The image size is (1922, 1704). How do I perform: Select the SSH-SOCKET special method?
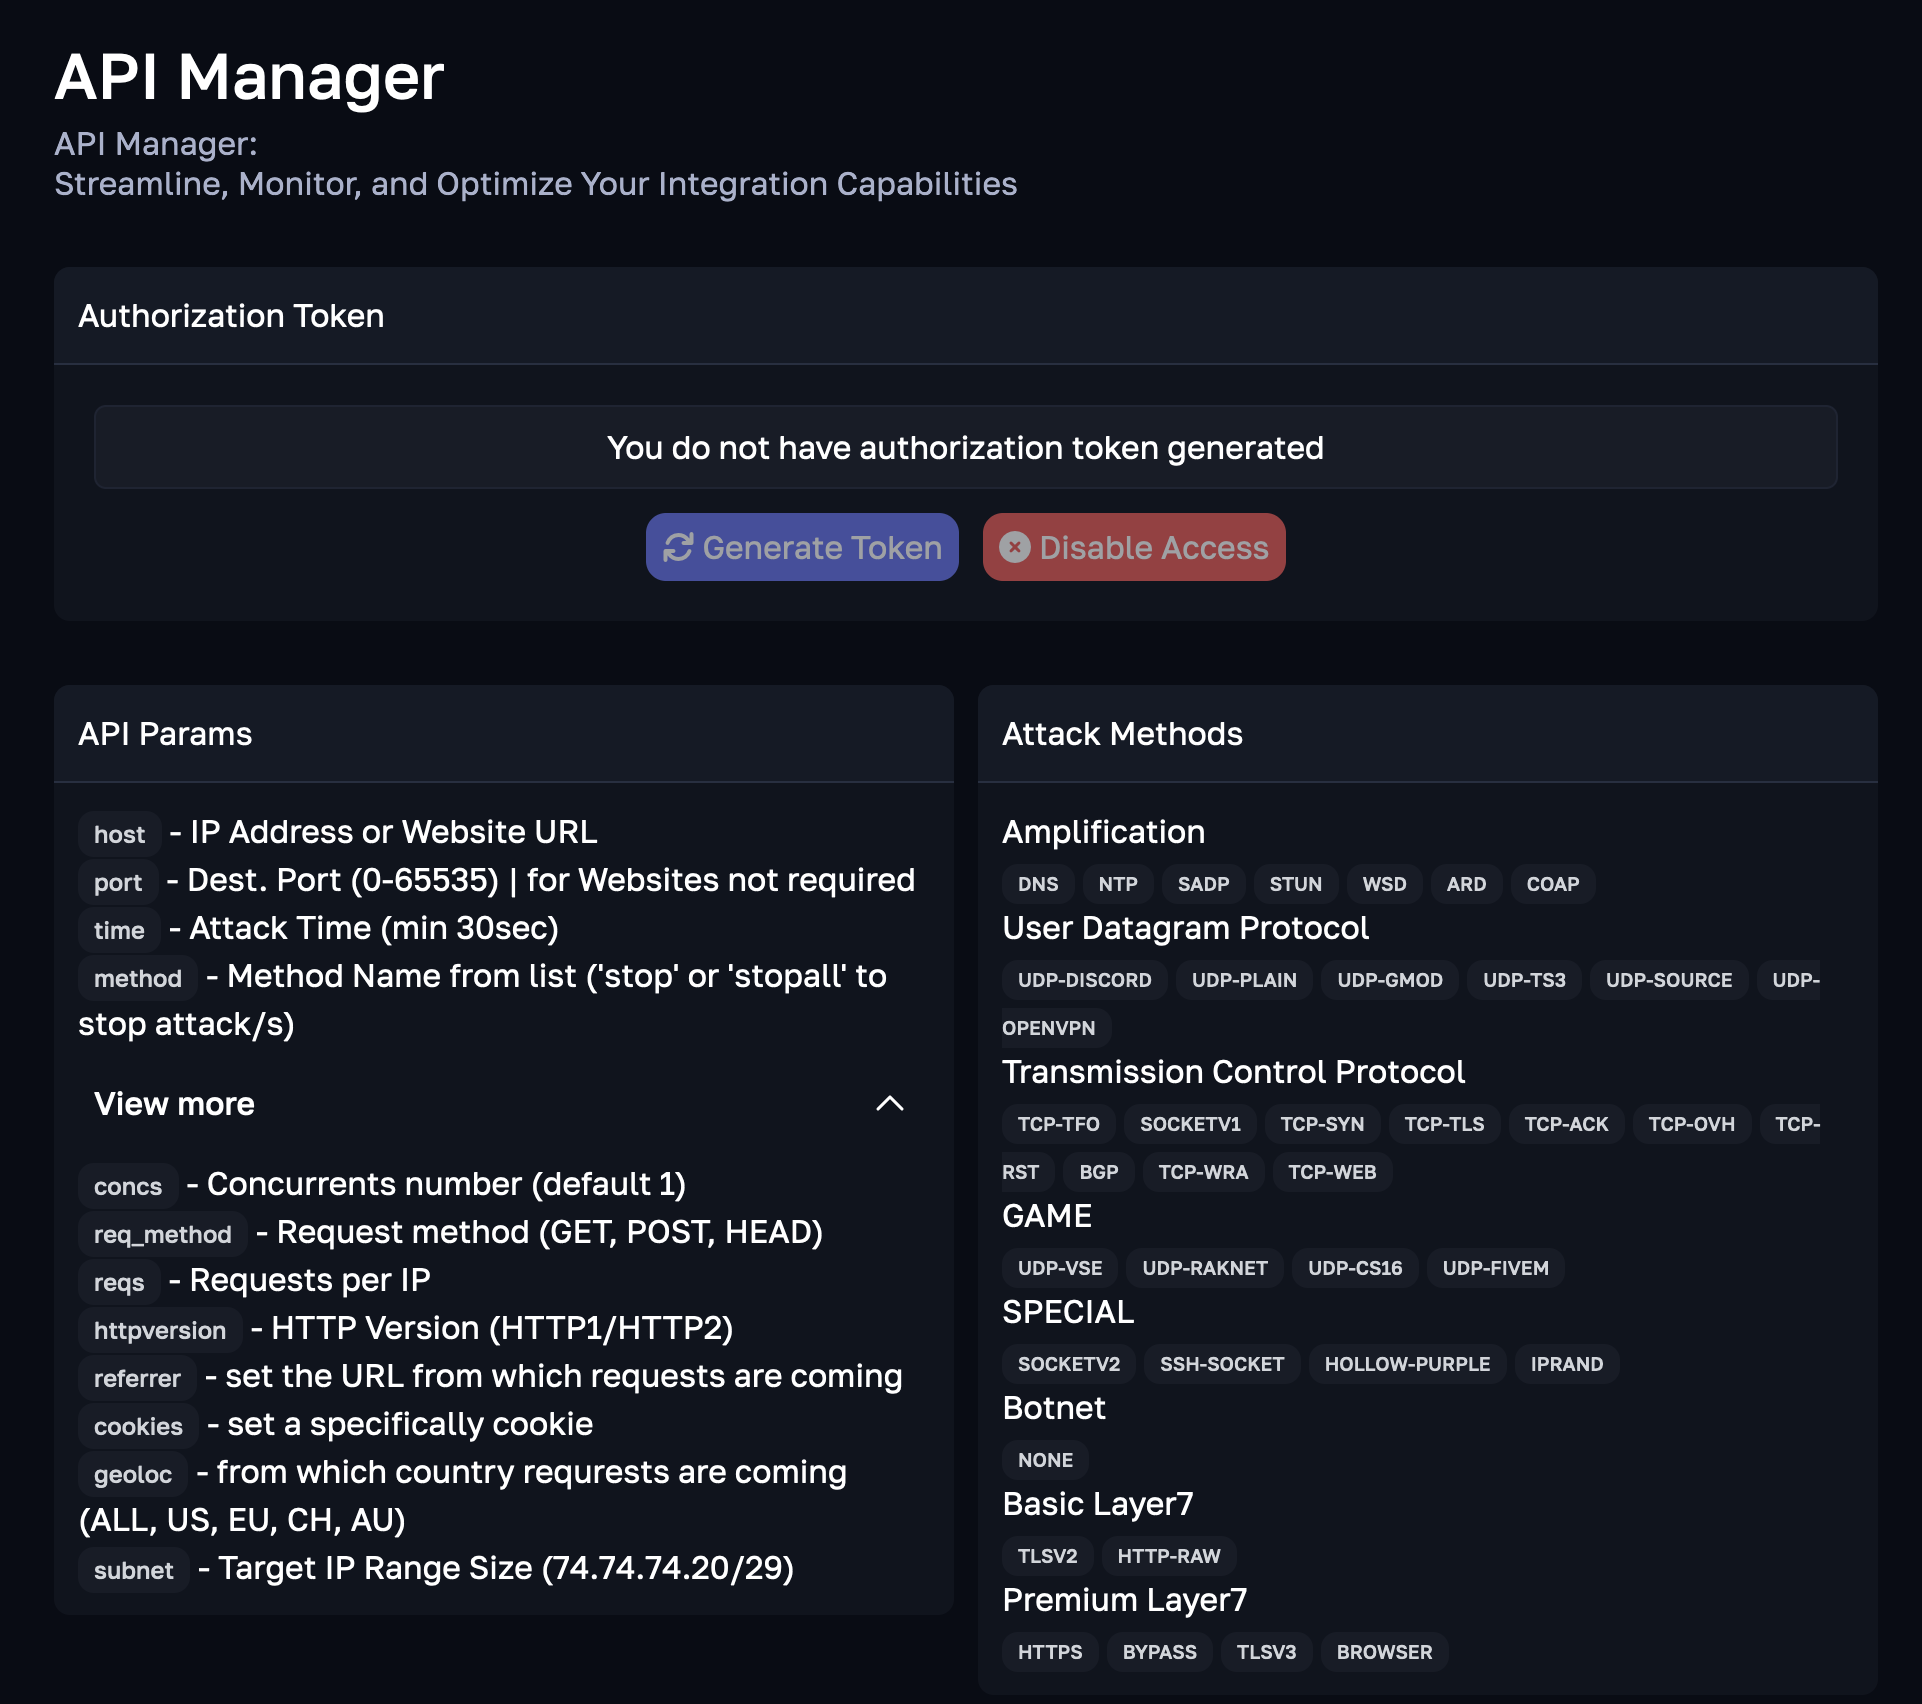[x=1220, y=1364]
